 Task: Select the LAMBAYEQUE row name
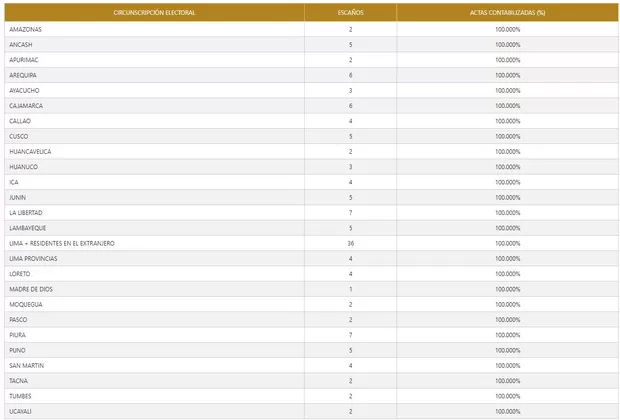tap(28, 228)
